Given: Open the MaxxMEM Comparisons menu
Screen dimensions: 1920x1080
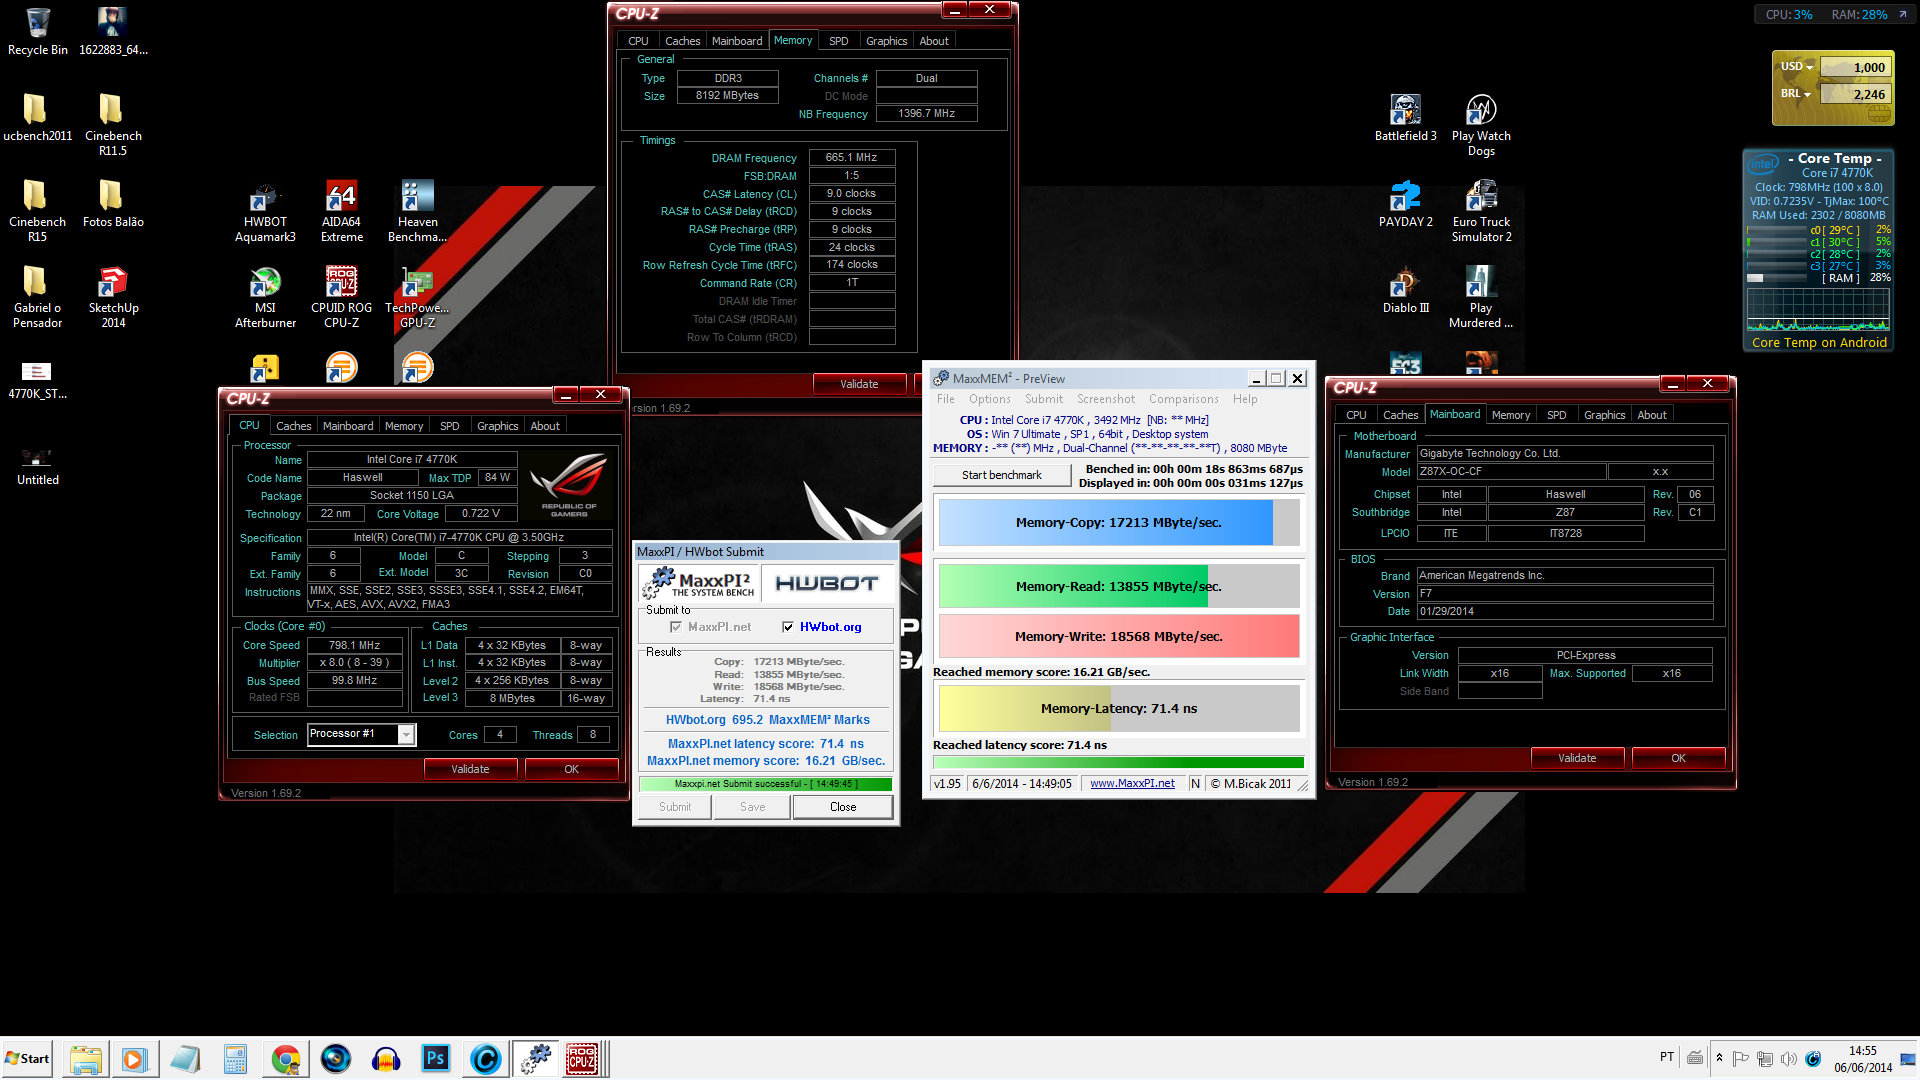Looking at the screenshot, I should (x=1183, y=399).
